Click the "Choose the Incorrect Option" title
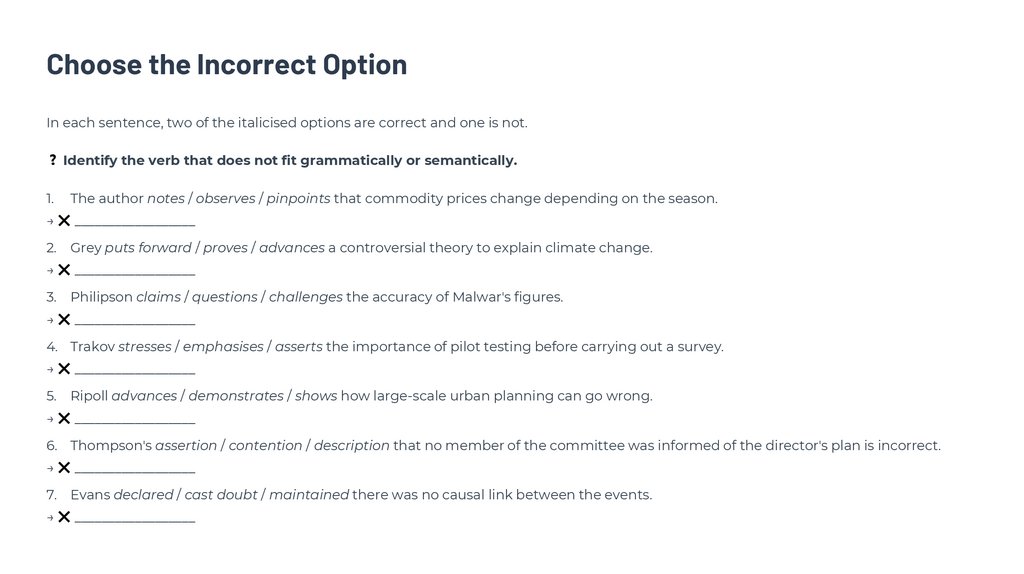This screenshot has height=574, width=1024. (227, 64)
